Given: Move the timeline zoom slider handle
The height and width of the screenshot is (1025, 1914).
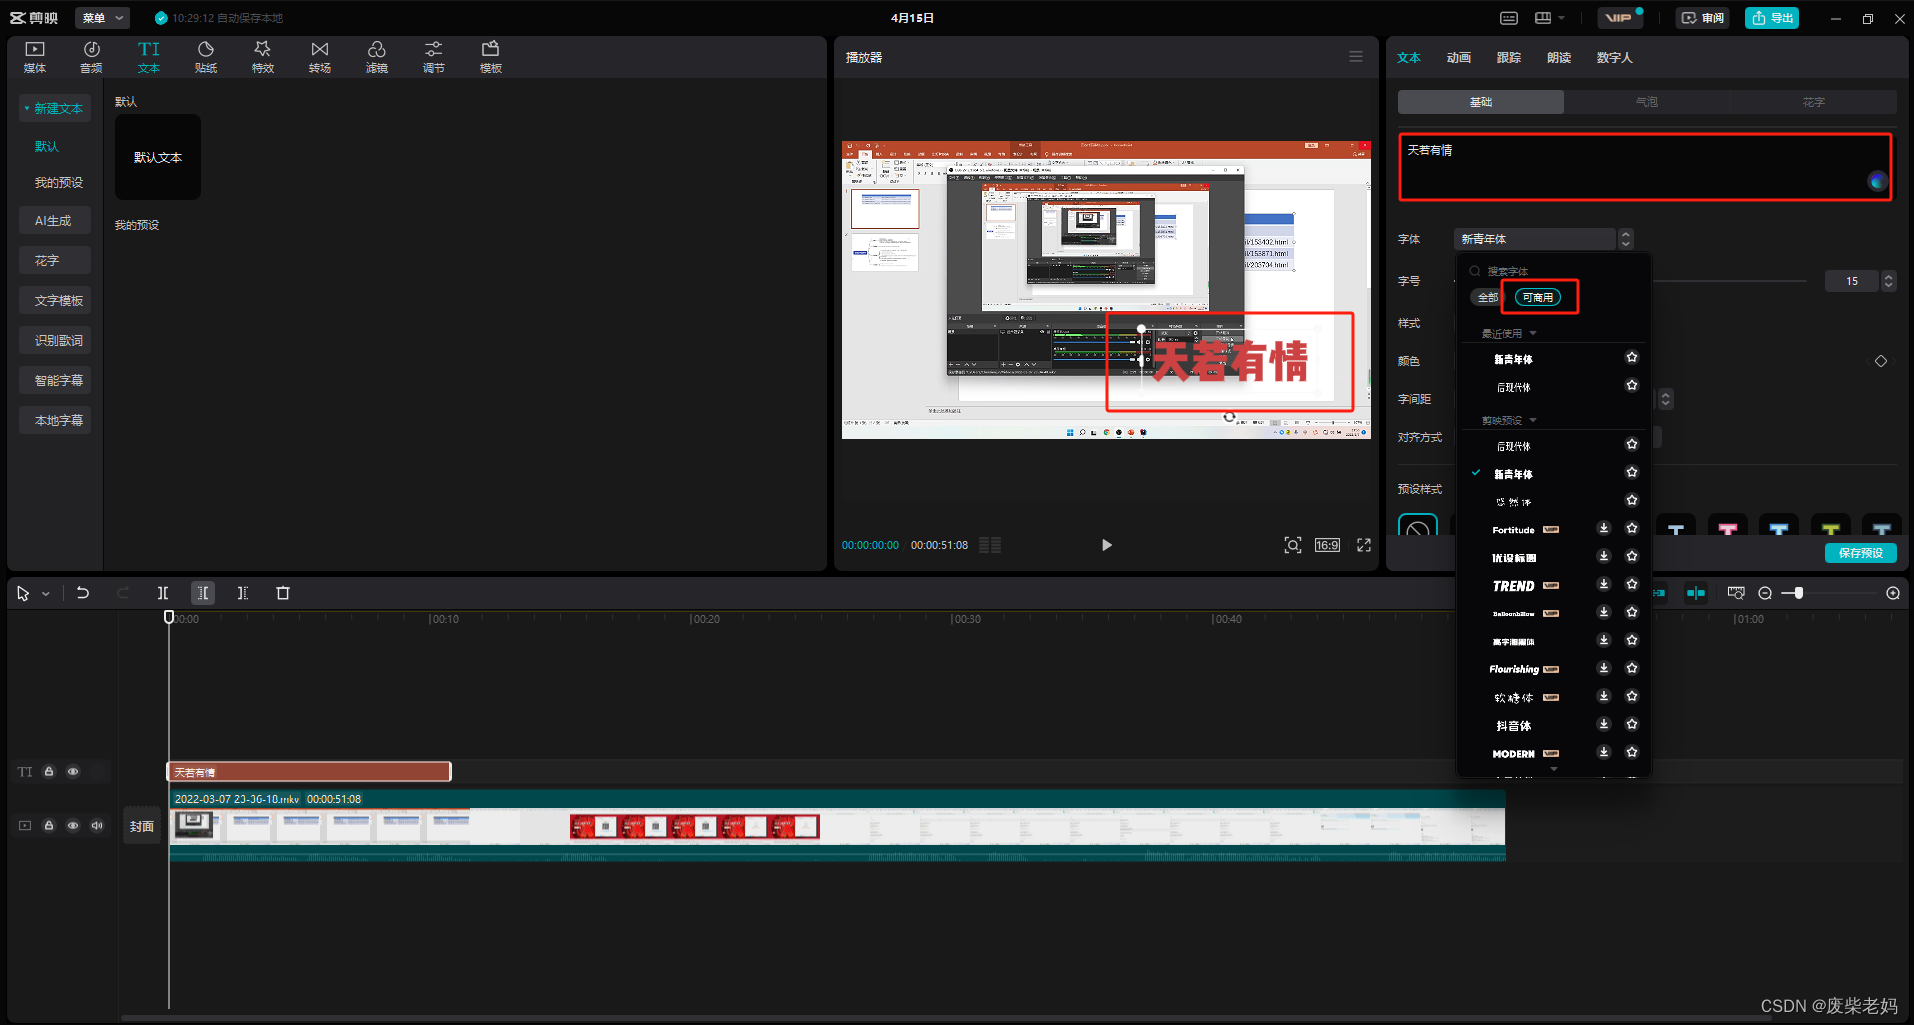Looking at the screenshot, I should 1798,593.
